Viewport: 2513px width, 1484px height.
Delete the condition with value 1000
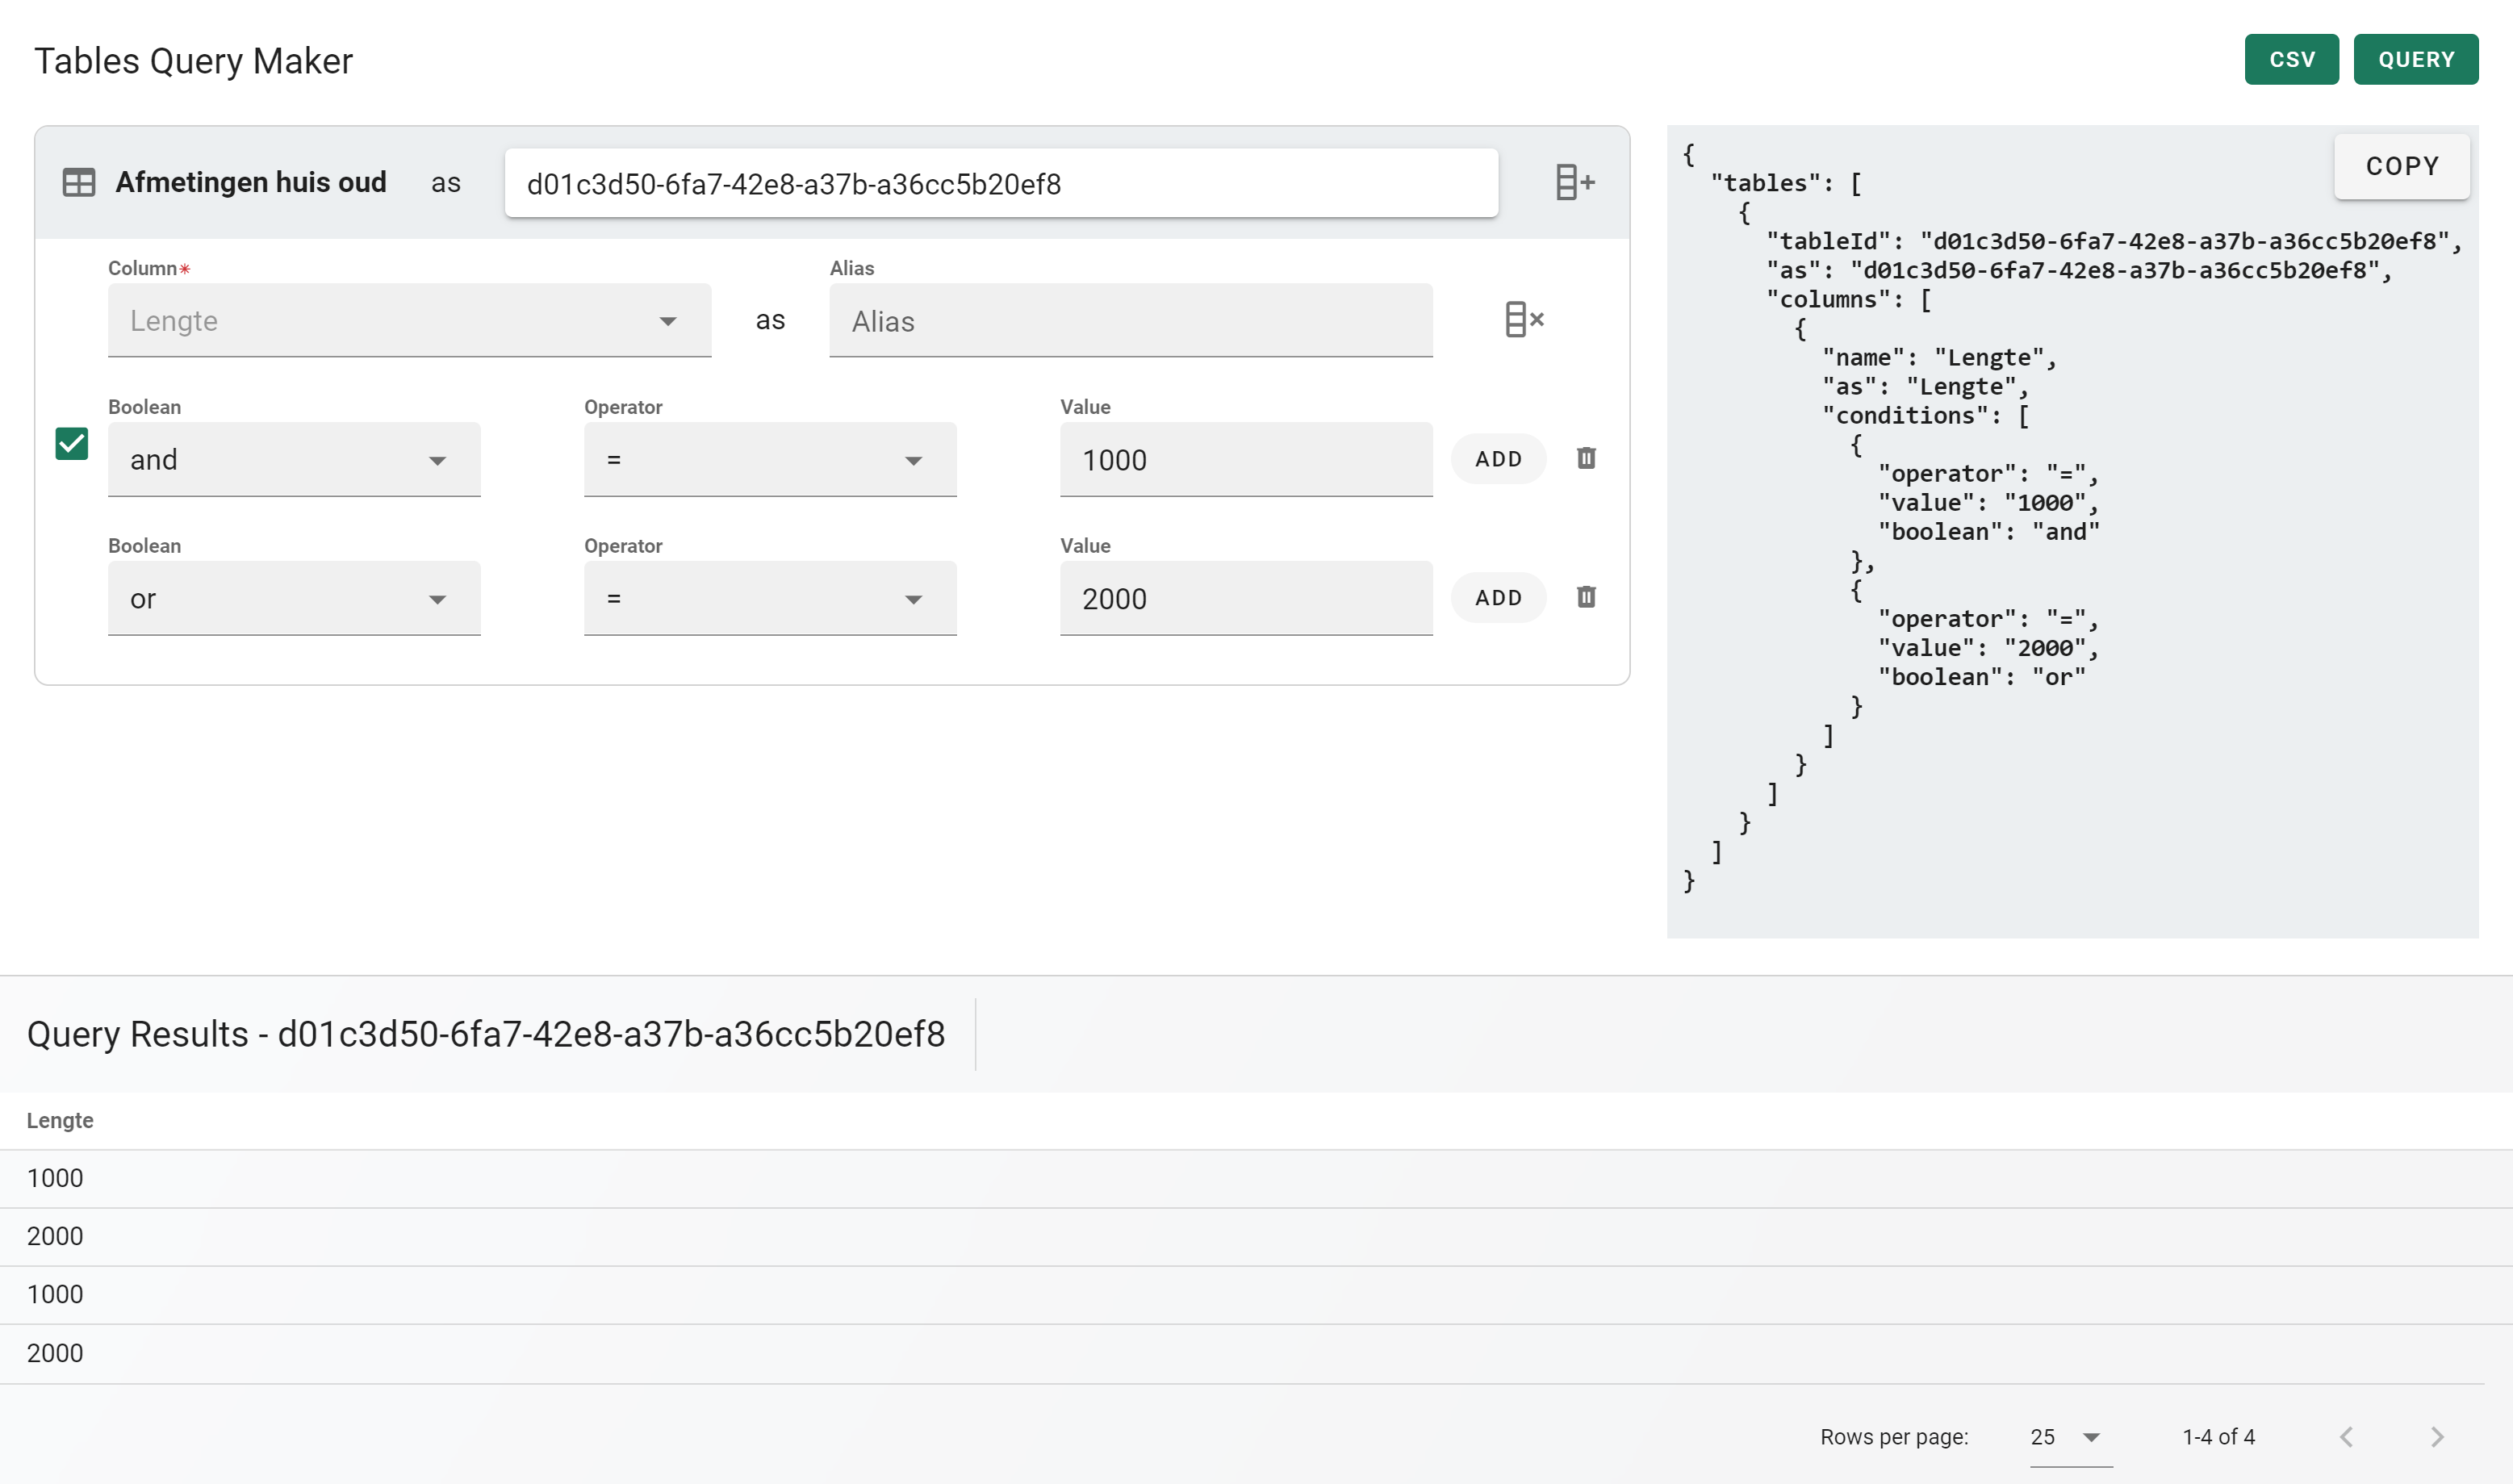(1586, 459)
